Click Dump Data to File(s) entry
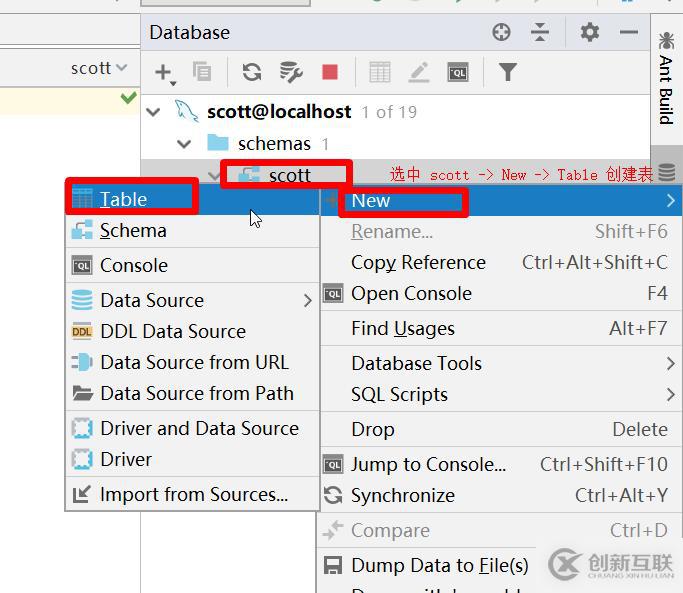The width and height of the screenshot is (683, 593). 440,566
